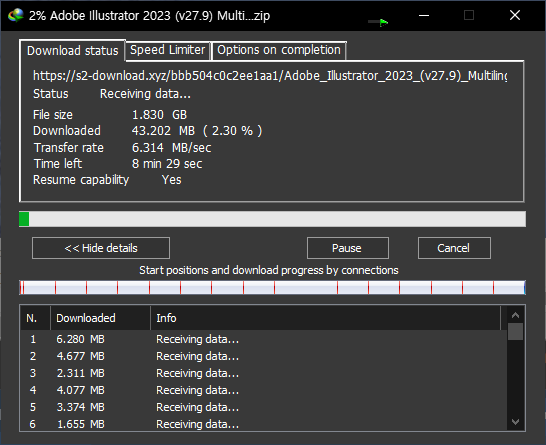Click the Info column header
The height and width of the screenshot is (445, 546).
point(325,318)
